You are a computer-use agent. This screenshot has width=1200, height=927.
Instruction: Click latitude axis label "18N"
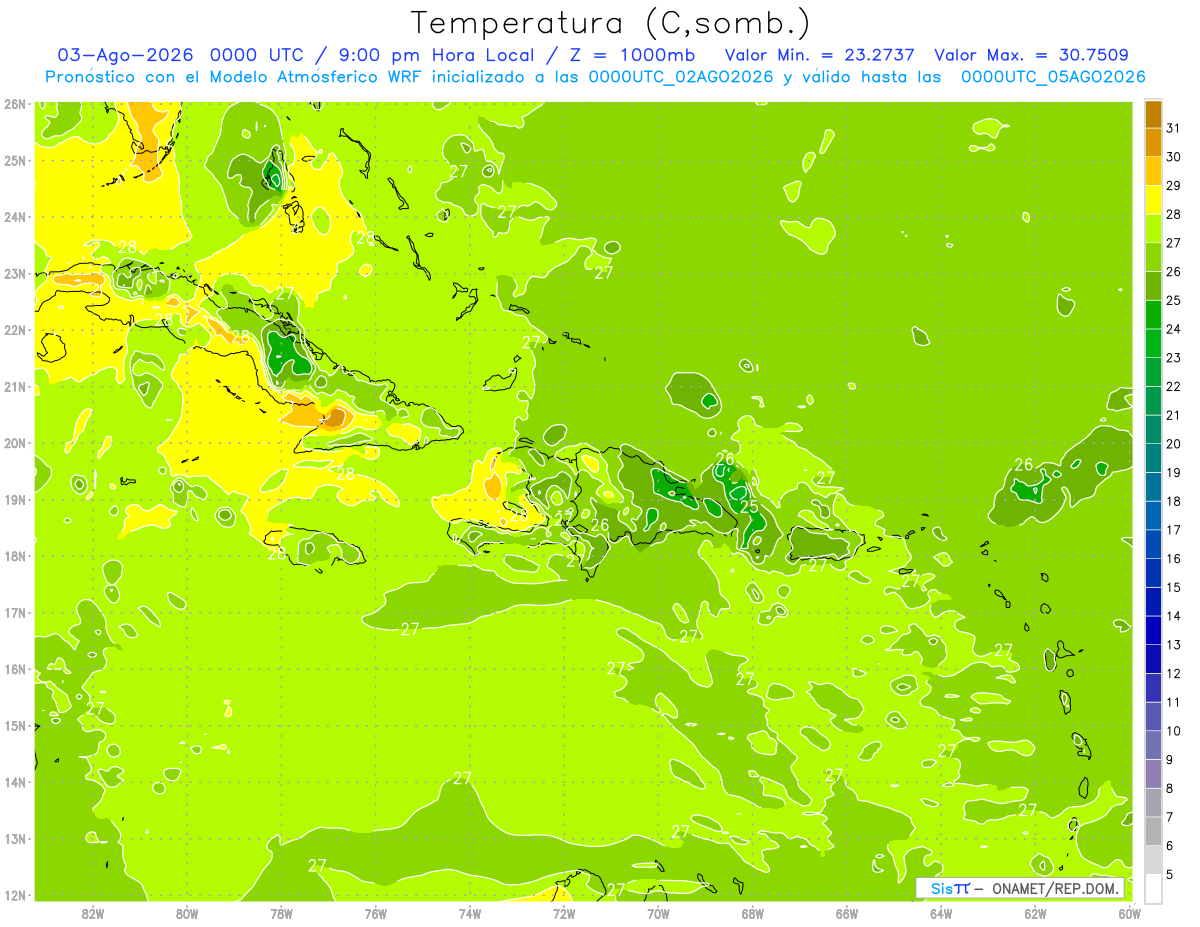[x=15, y=556]
